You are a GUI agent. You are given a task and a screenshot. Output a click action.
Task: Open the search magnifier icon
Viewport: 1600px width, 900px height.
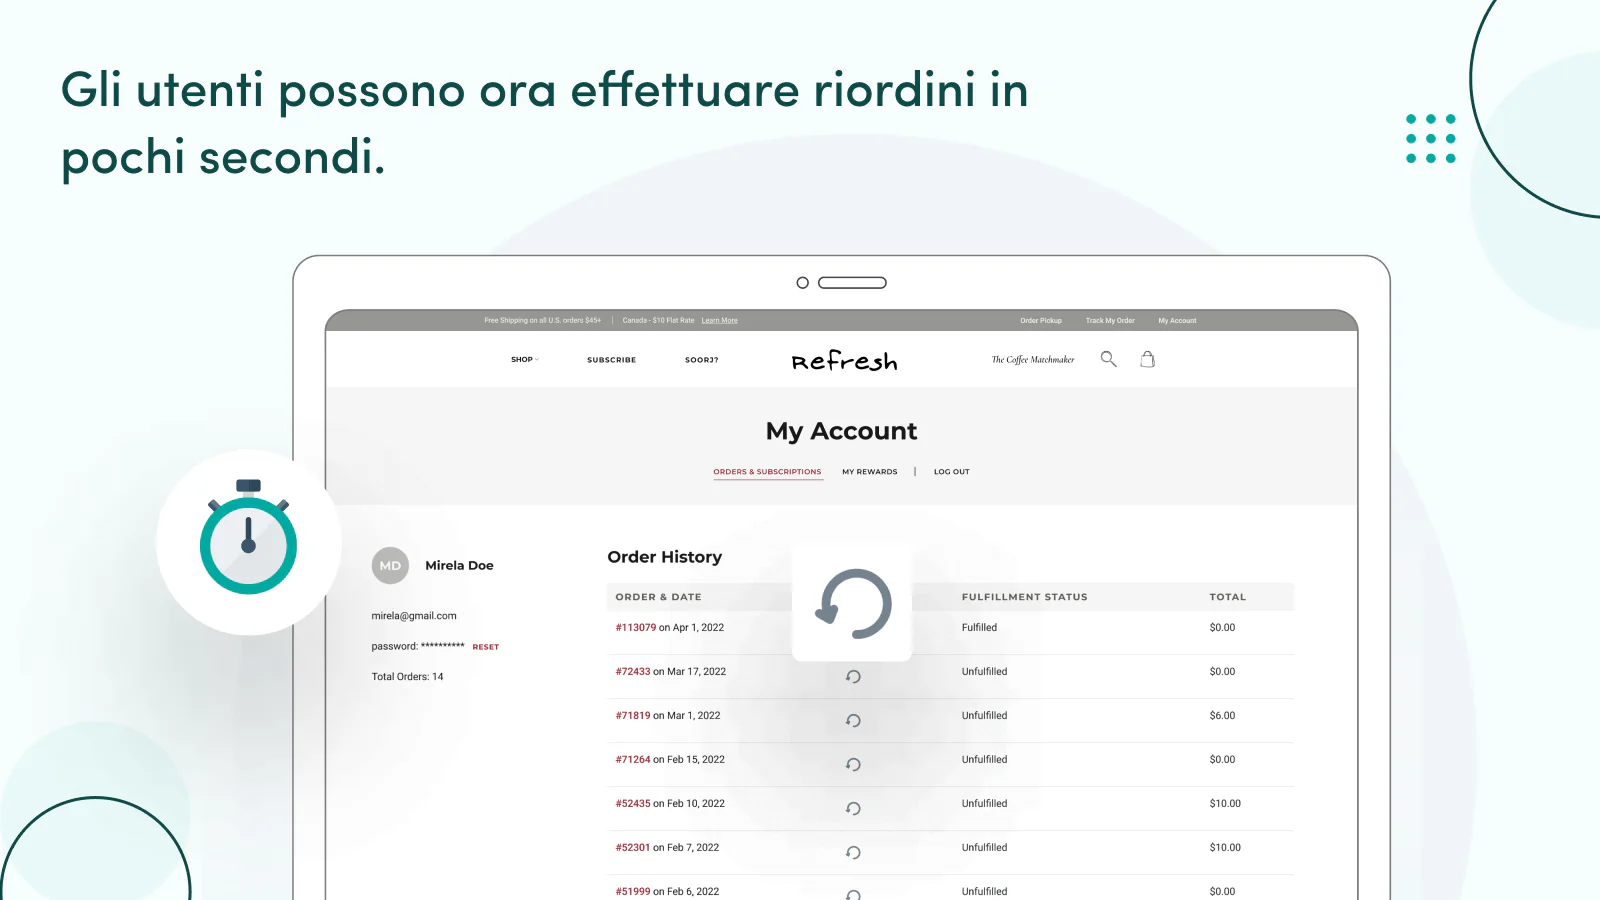point(1108,359)
